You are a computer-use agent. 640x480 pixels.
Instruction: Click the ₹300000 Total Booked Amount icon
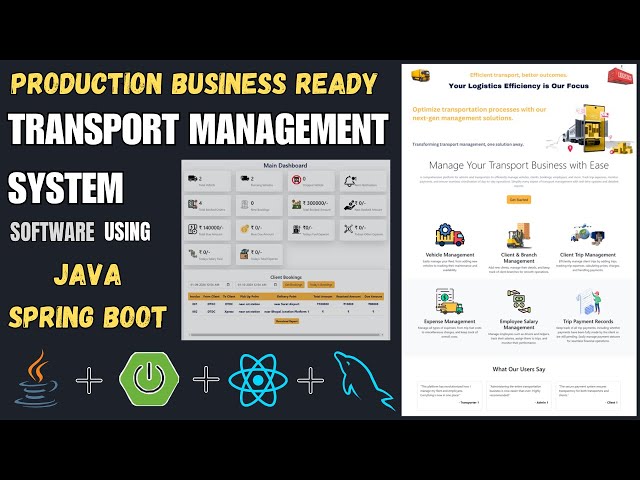click(296, 204)
